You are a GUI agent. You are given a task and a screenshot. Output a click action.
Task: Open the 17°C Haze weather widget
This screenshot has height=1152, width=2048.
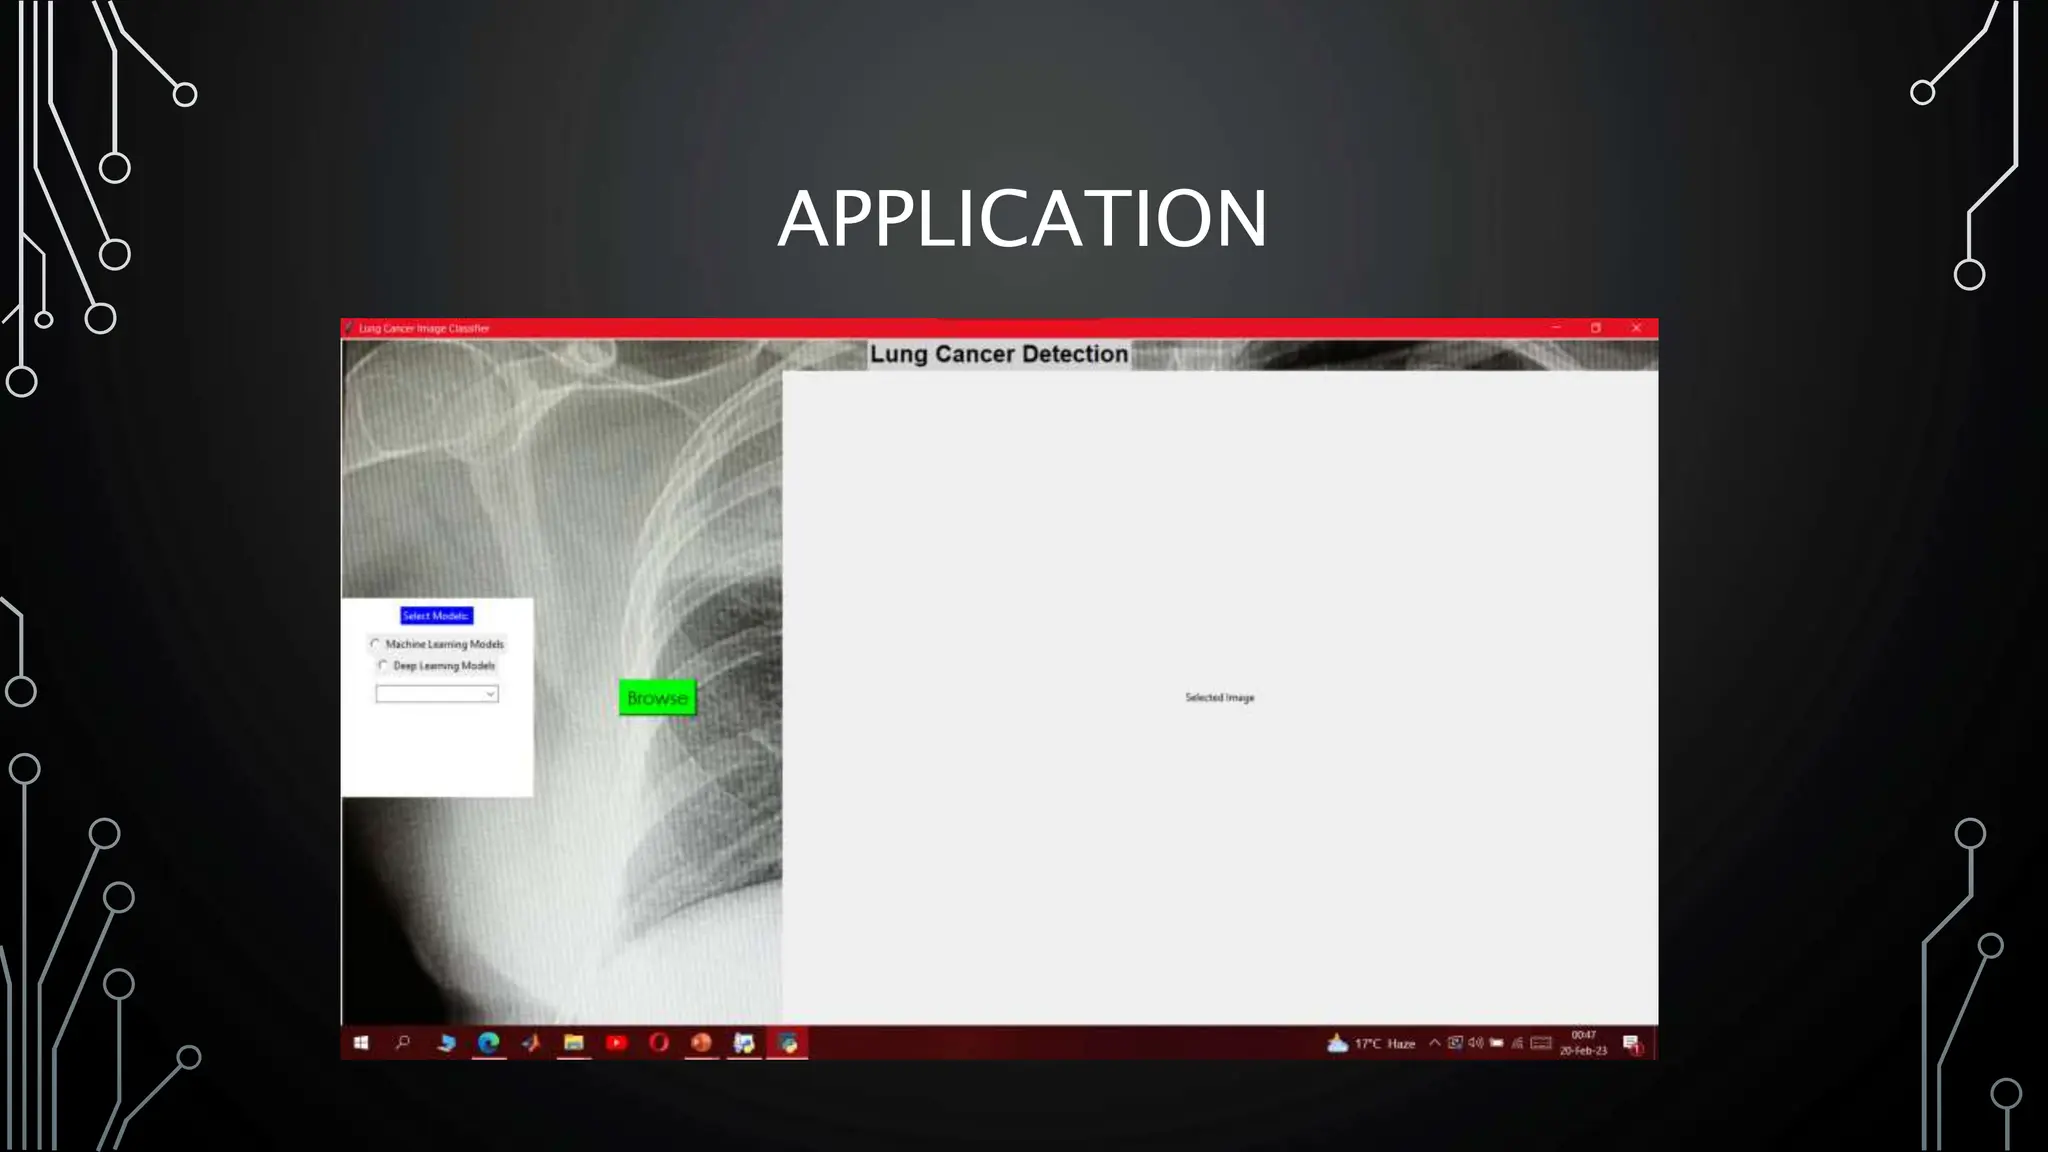[1372, 1043]
